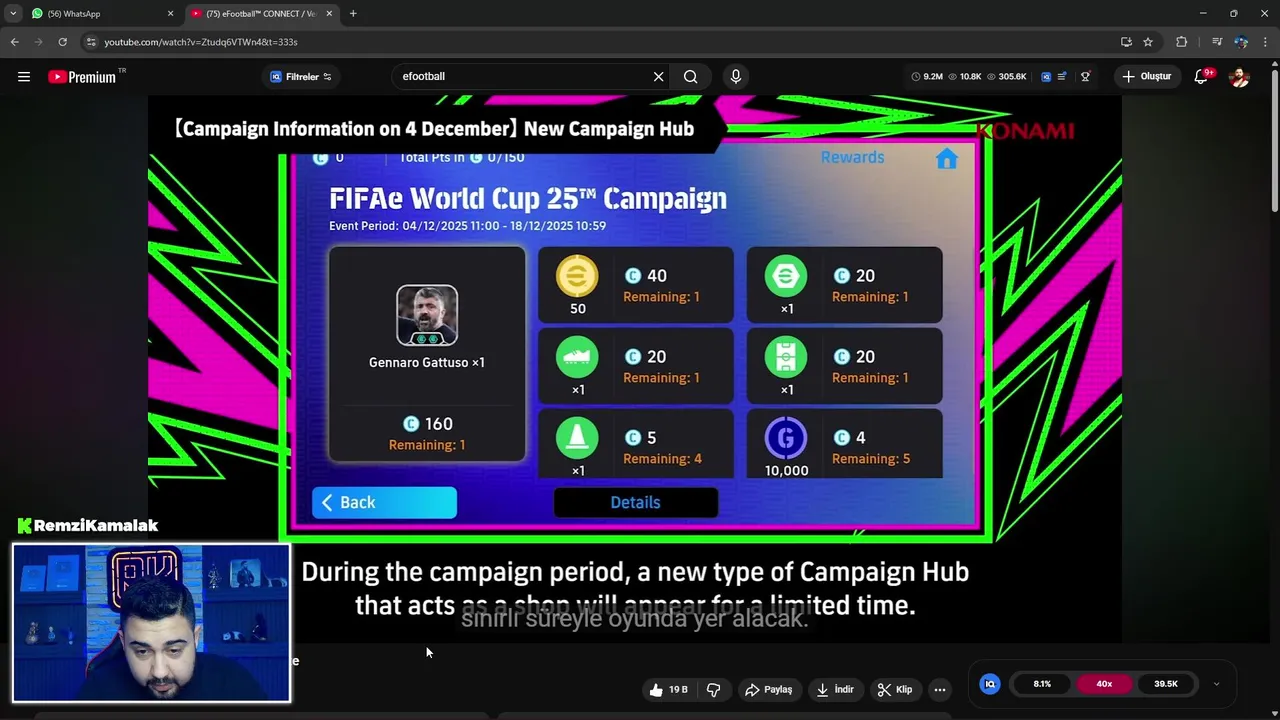Click the RemziKamalak channel watermark
This screenshot has width=1280, height=720.
88,526
